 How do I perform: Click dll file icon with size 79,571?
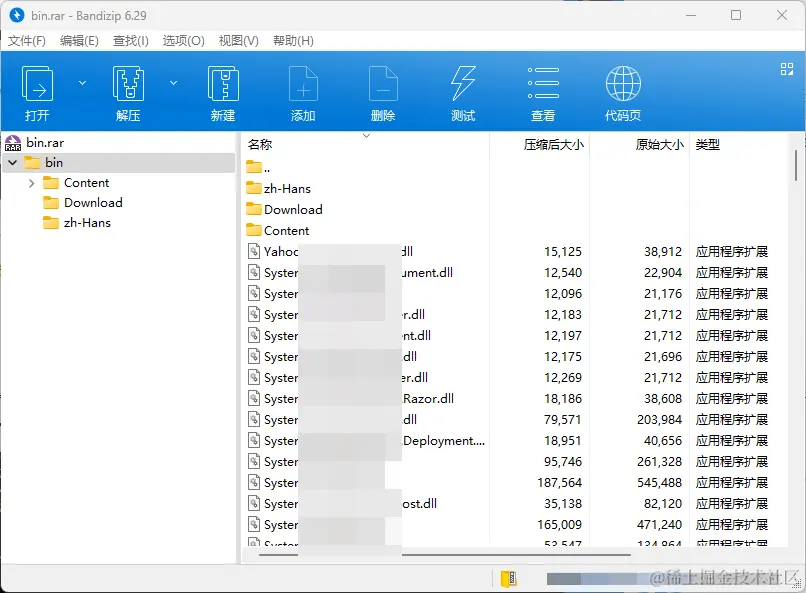pos(254,419)
